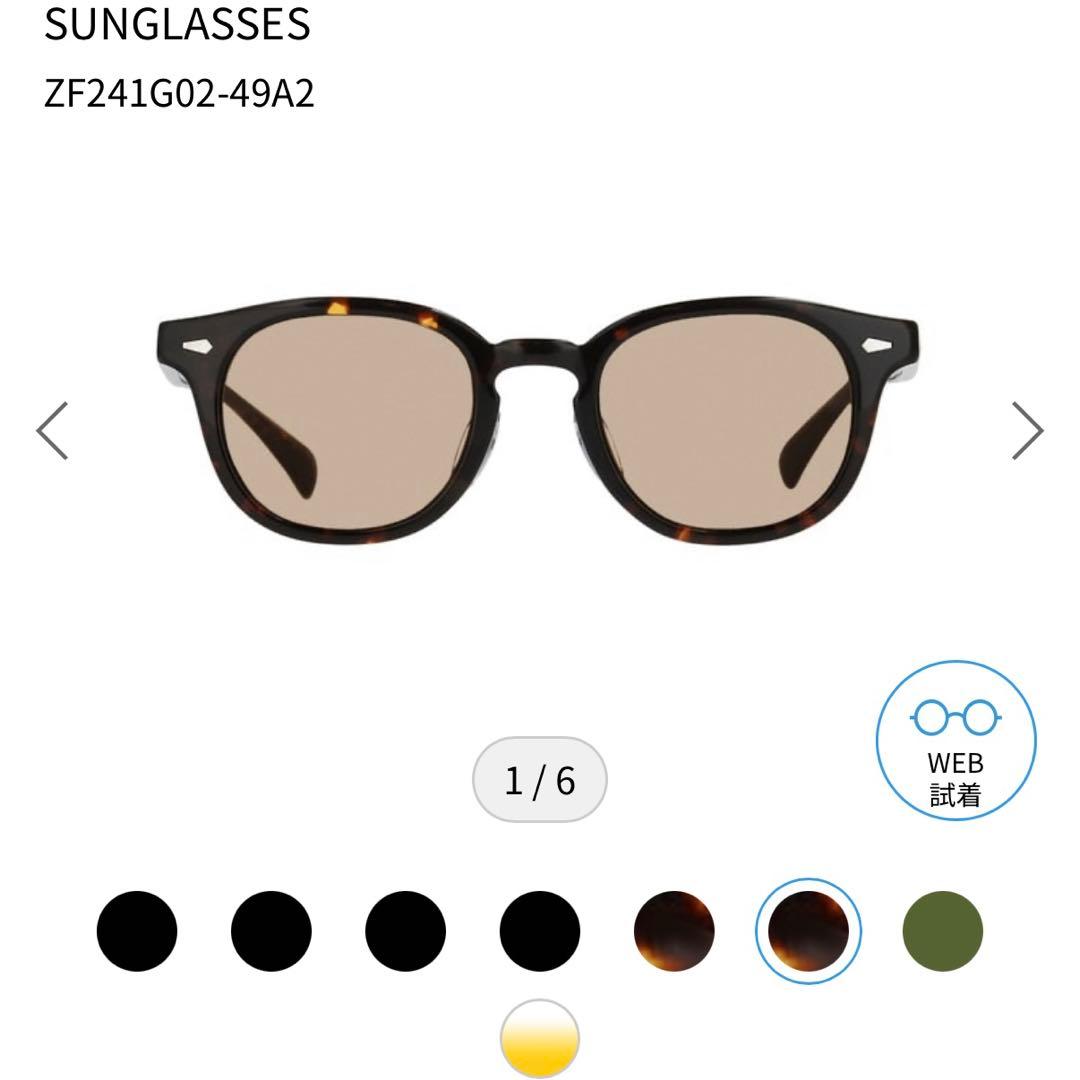
Task: Click the selected tortoiseshell swatch with blue ring
Action: [809, 931]
